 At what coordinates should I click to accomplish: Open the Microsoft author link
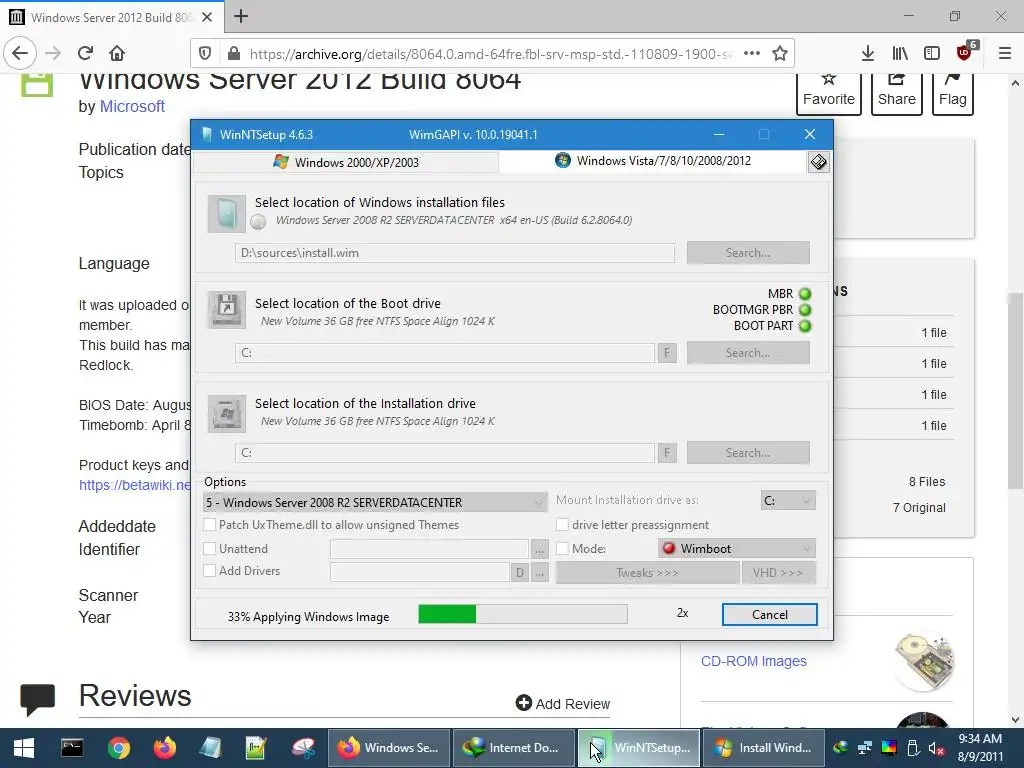pos(132,106)
